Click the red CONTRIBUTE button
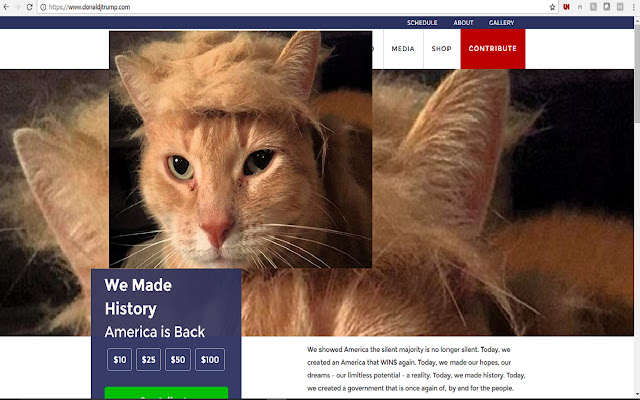Screen dimensions: 640x400 tap(493, 49)
